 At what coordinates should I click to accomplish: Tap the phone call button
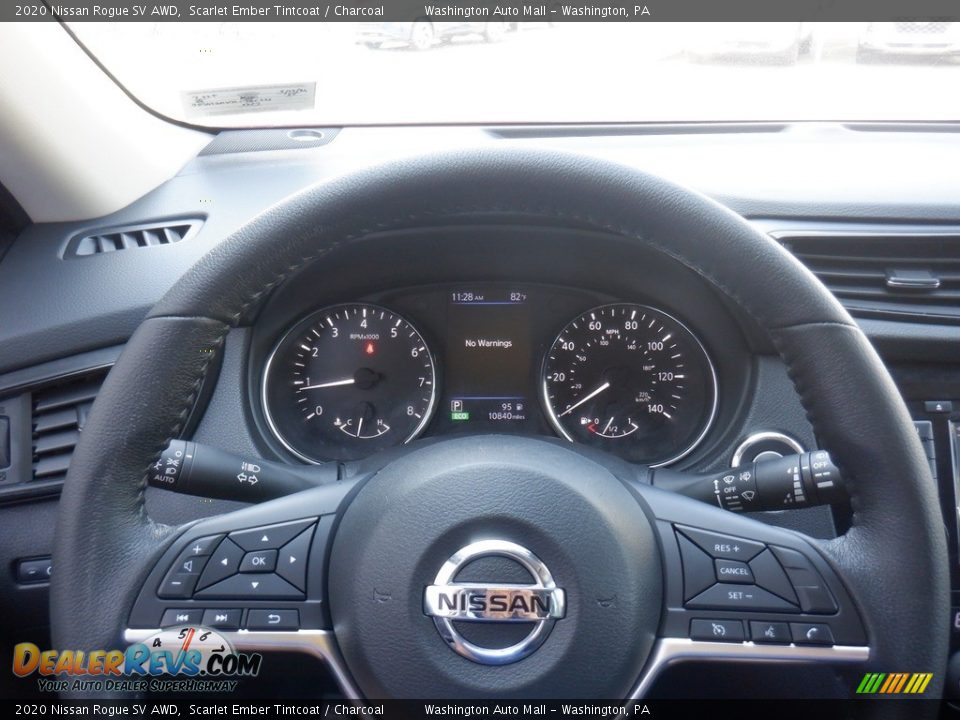(812, 634)
